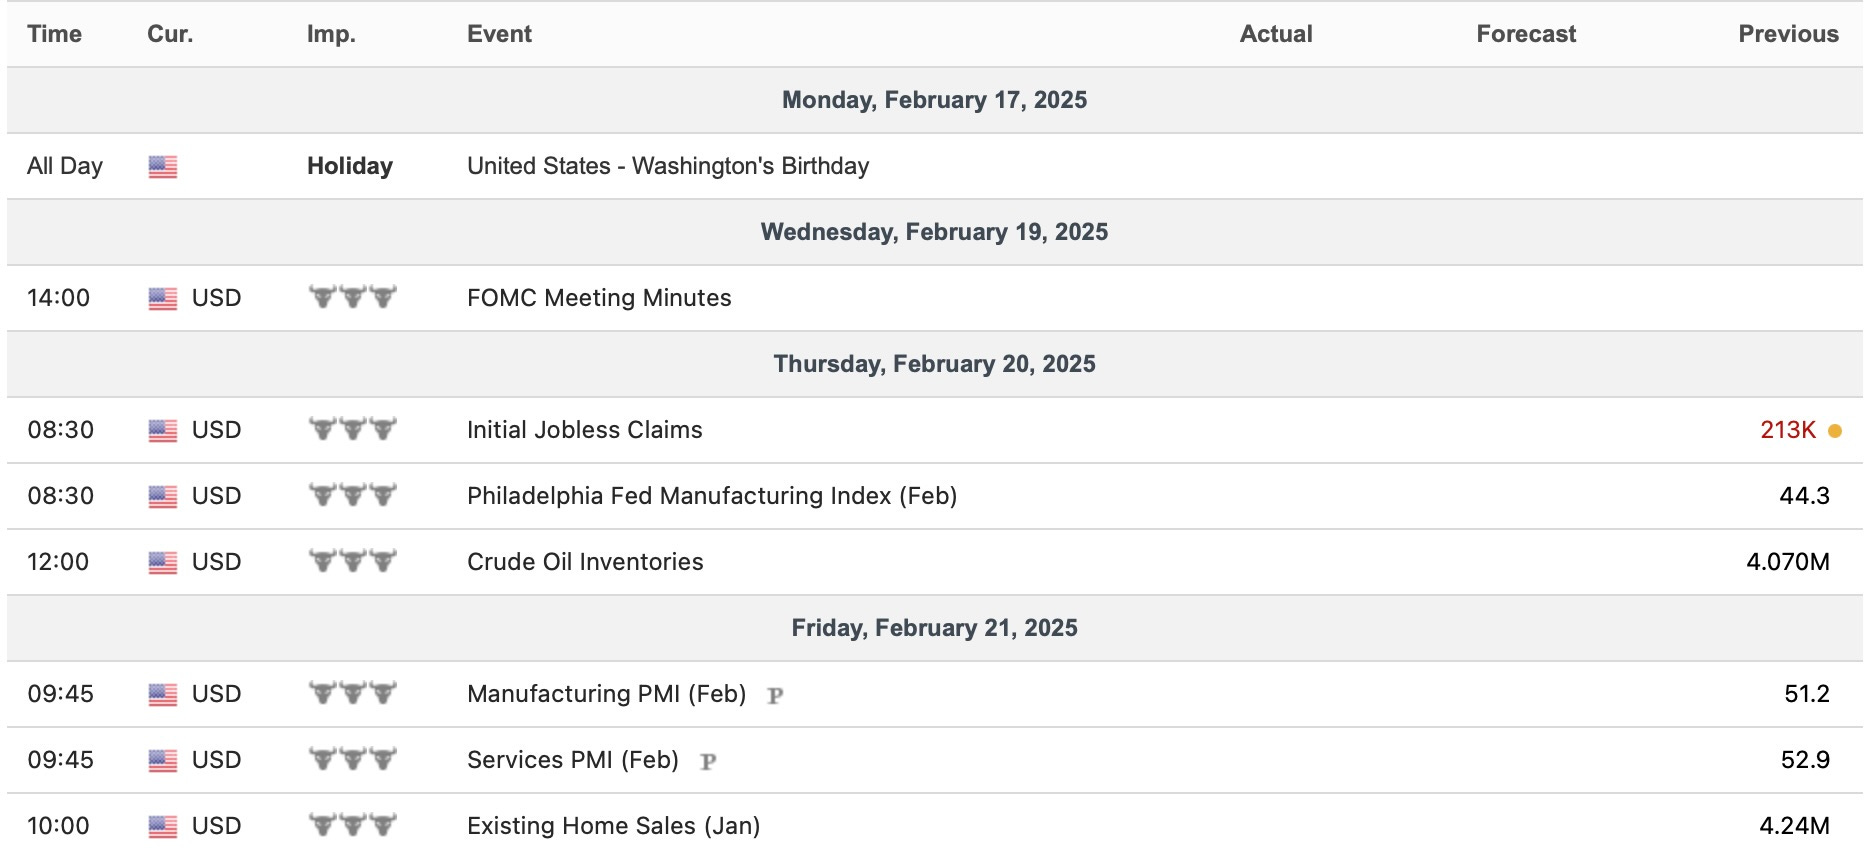Click the 213K previous value

(x=1787, y=430)
